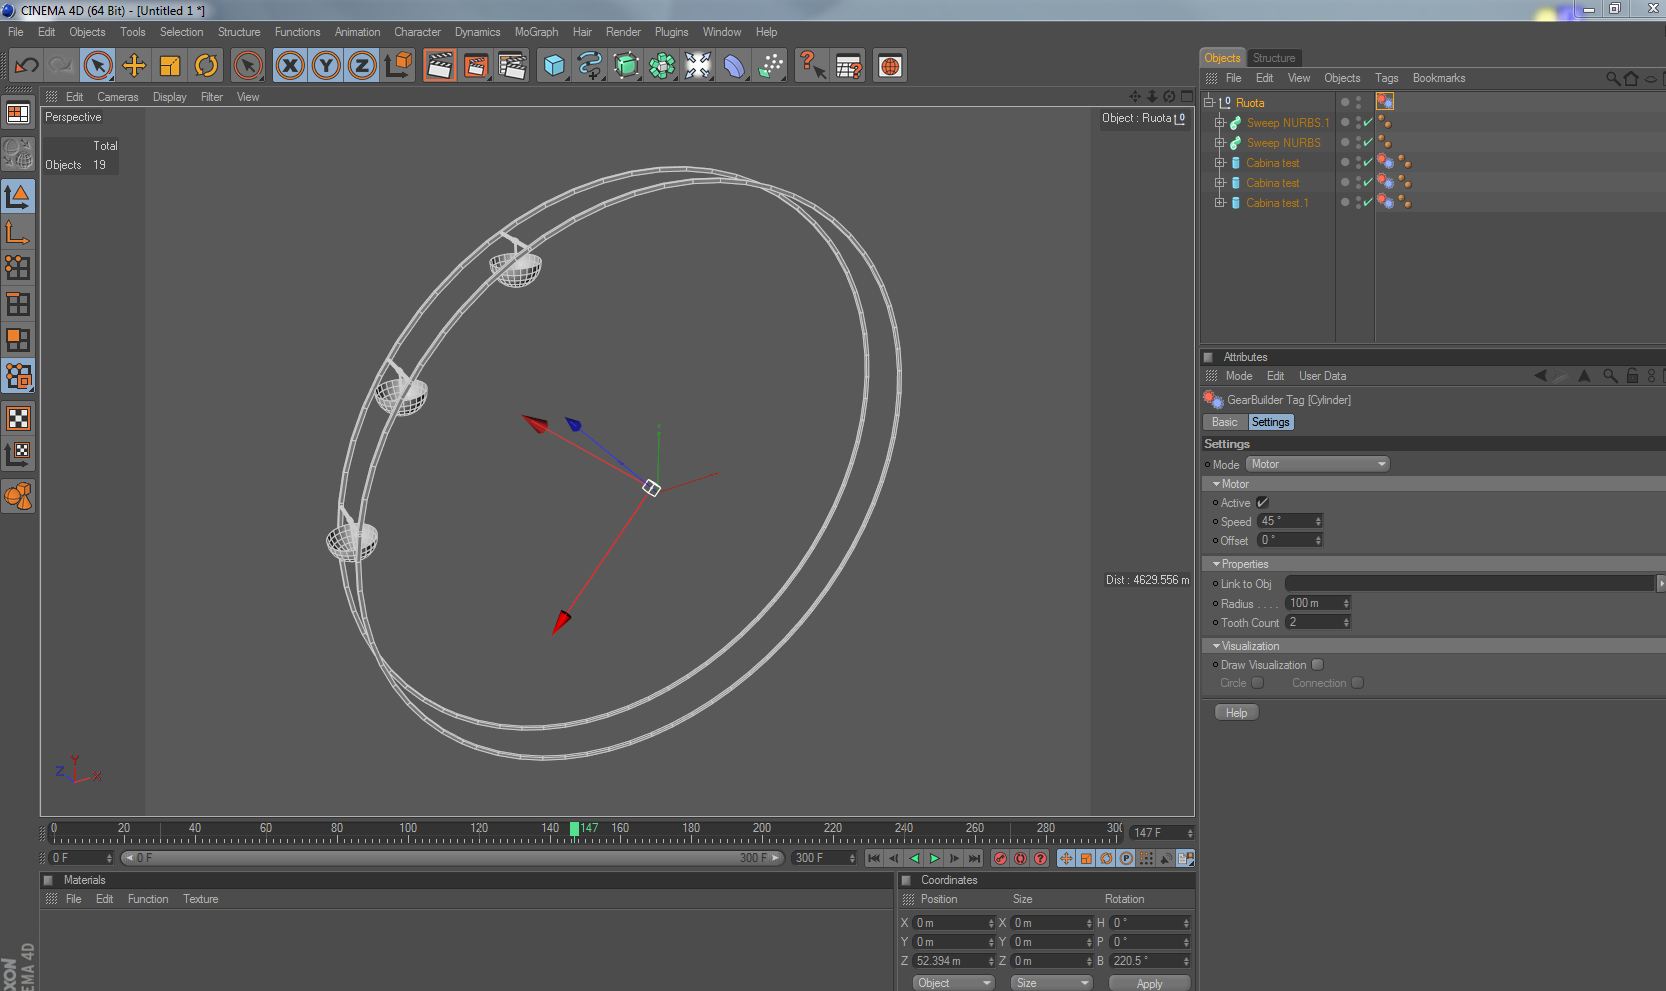Screen dimensions: 1666x991
Task: Click the Help button in Attributes
Action: [x=1236, y=713]
